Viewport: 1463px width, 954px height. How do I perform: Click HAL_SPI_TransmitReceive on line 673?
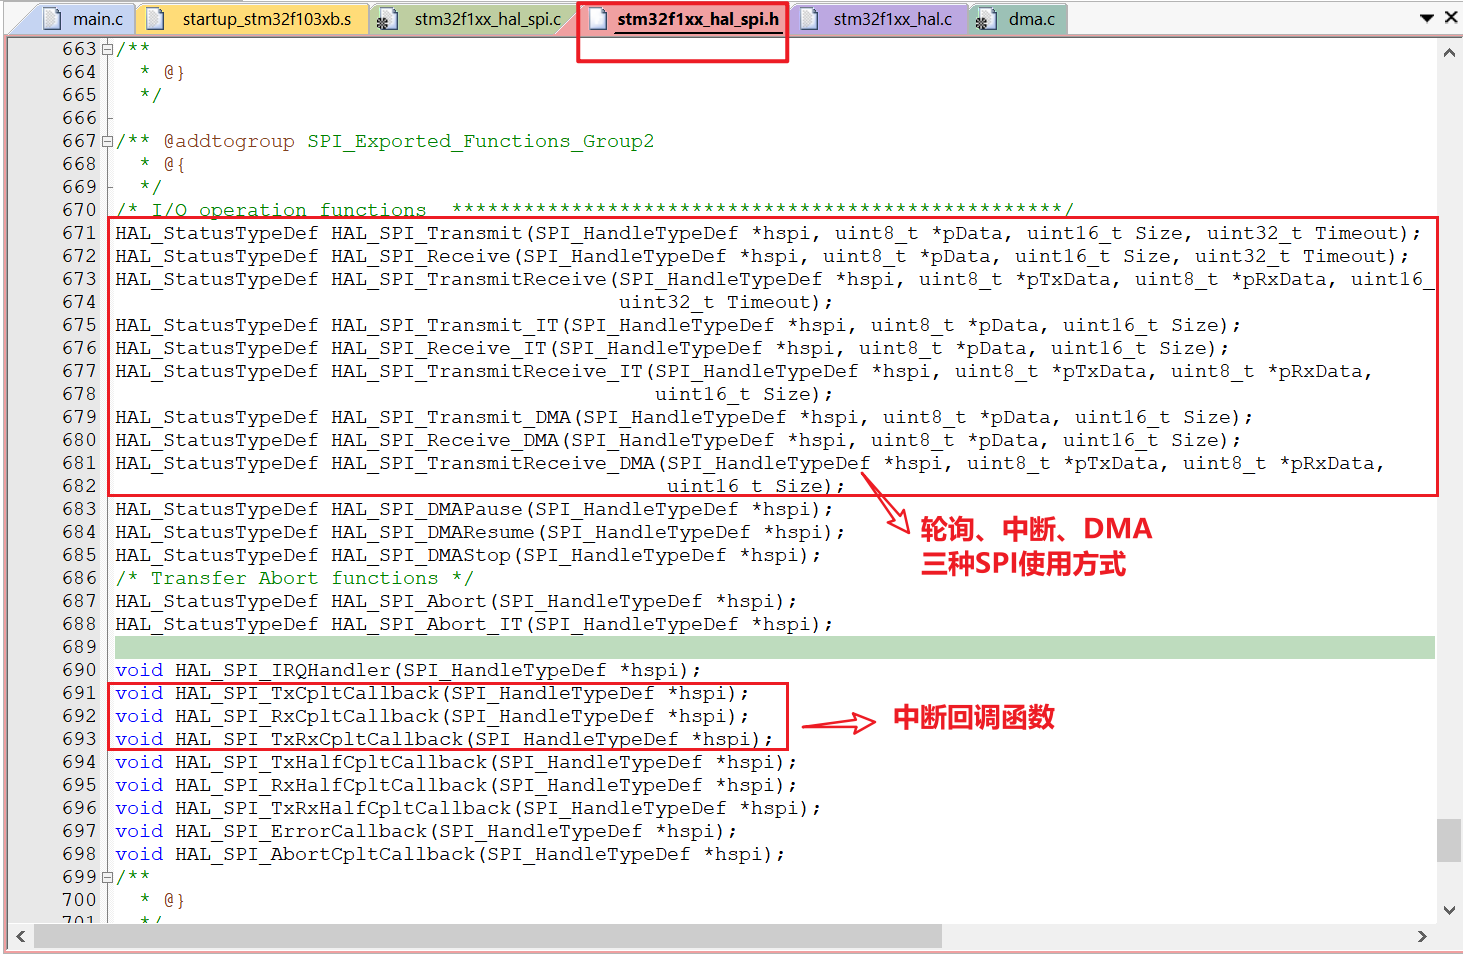pyautogui.click(x=469, y=279)
